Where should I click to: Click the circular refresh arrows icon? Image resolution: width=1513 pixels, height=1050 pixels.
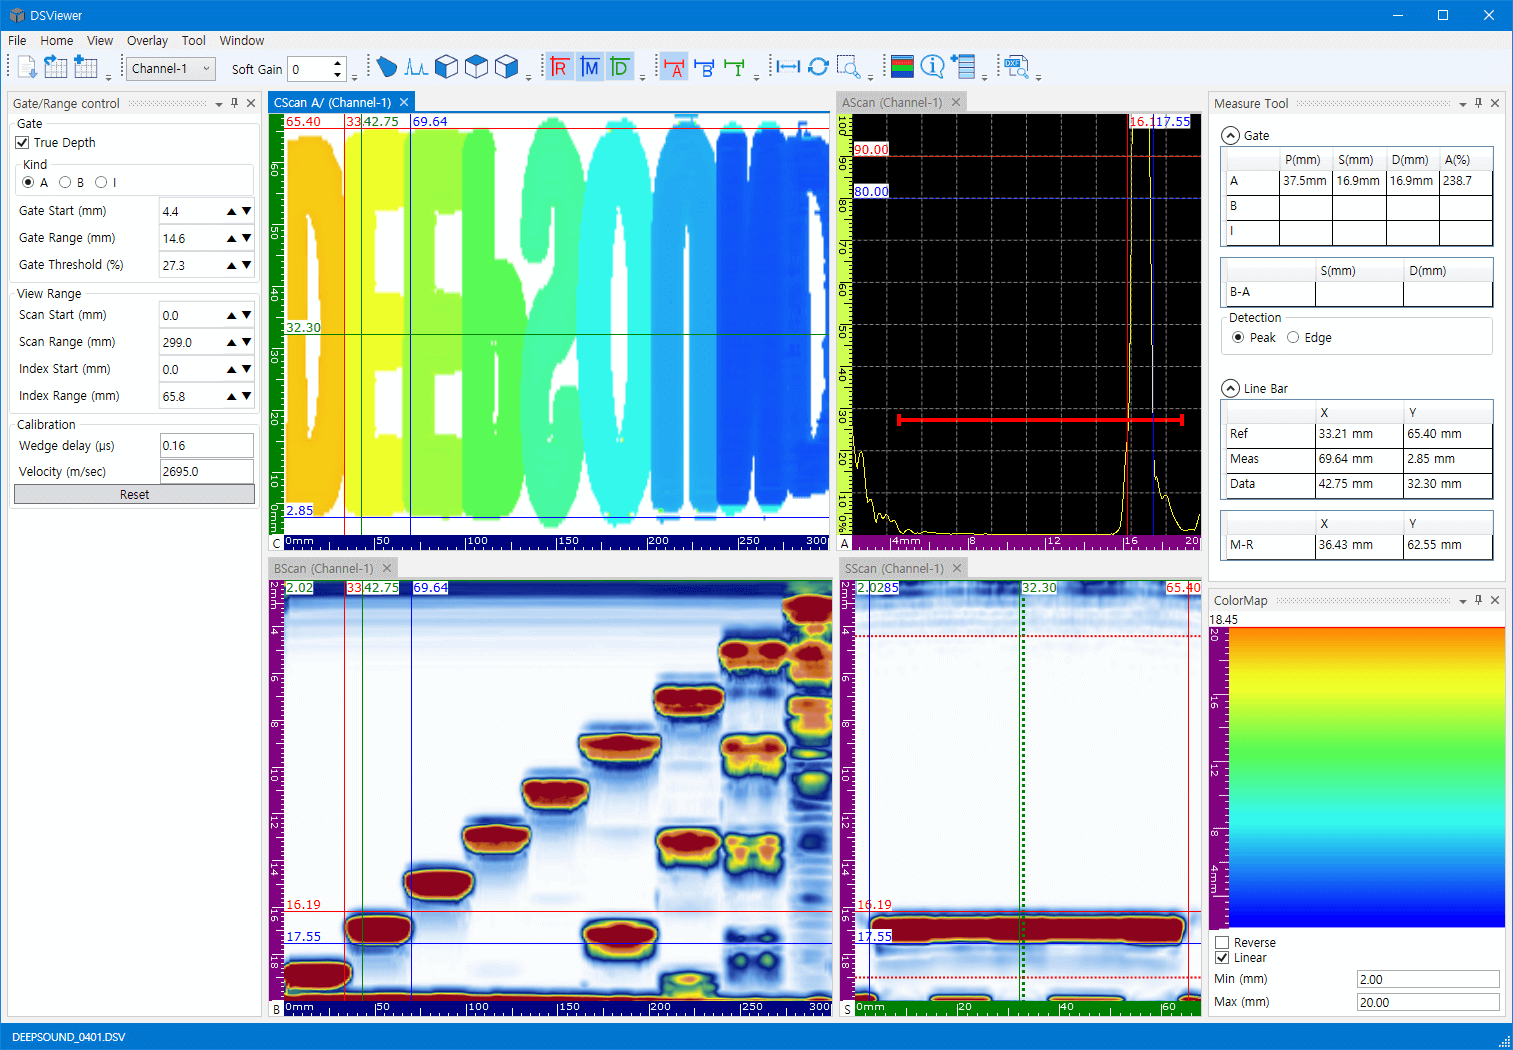(x=818, y=67)
